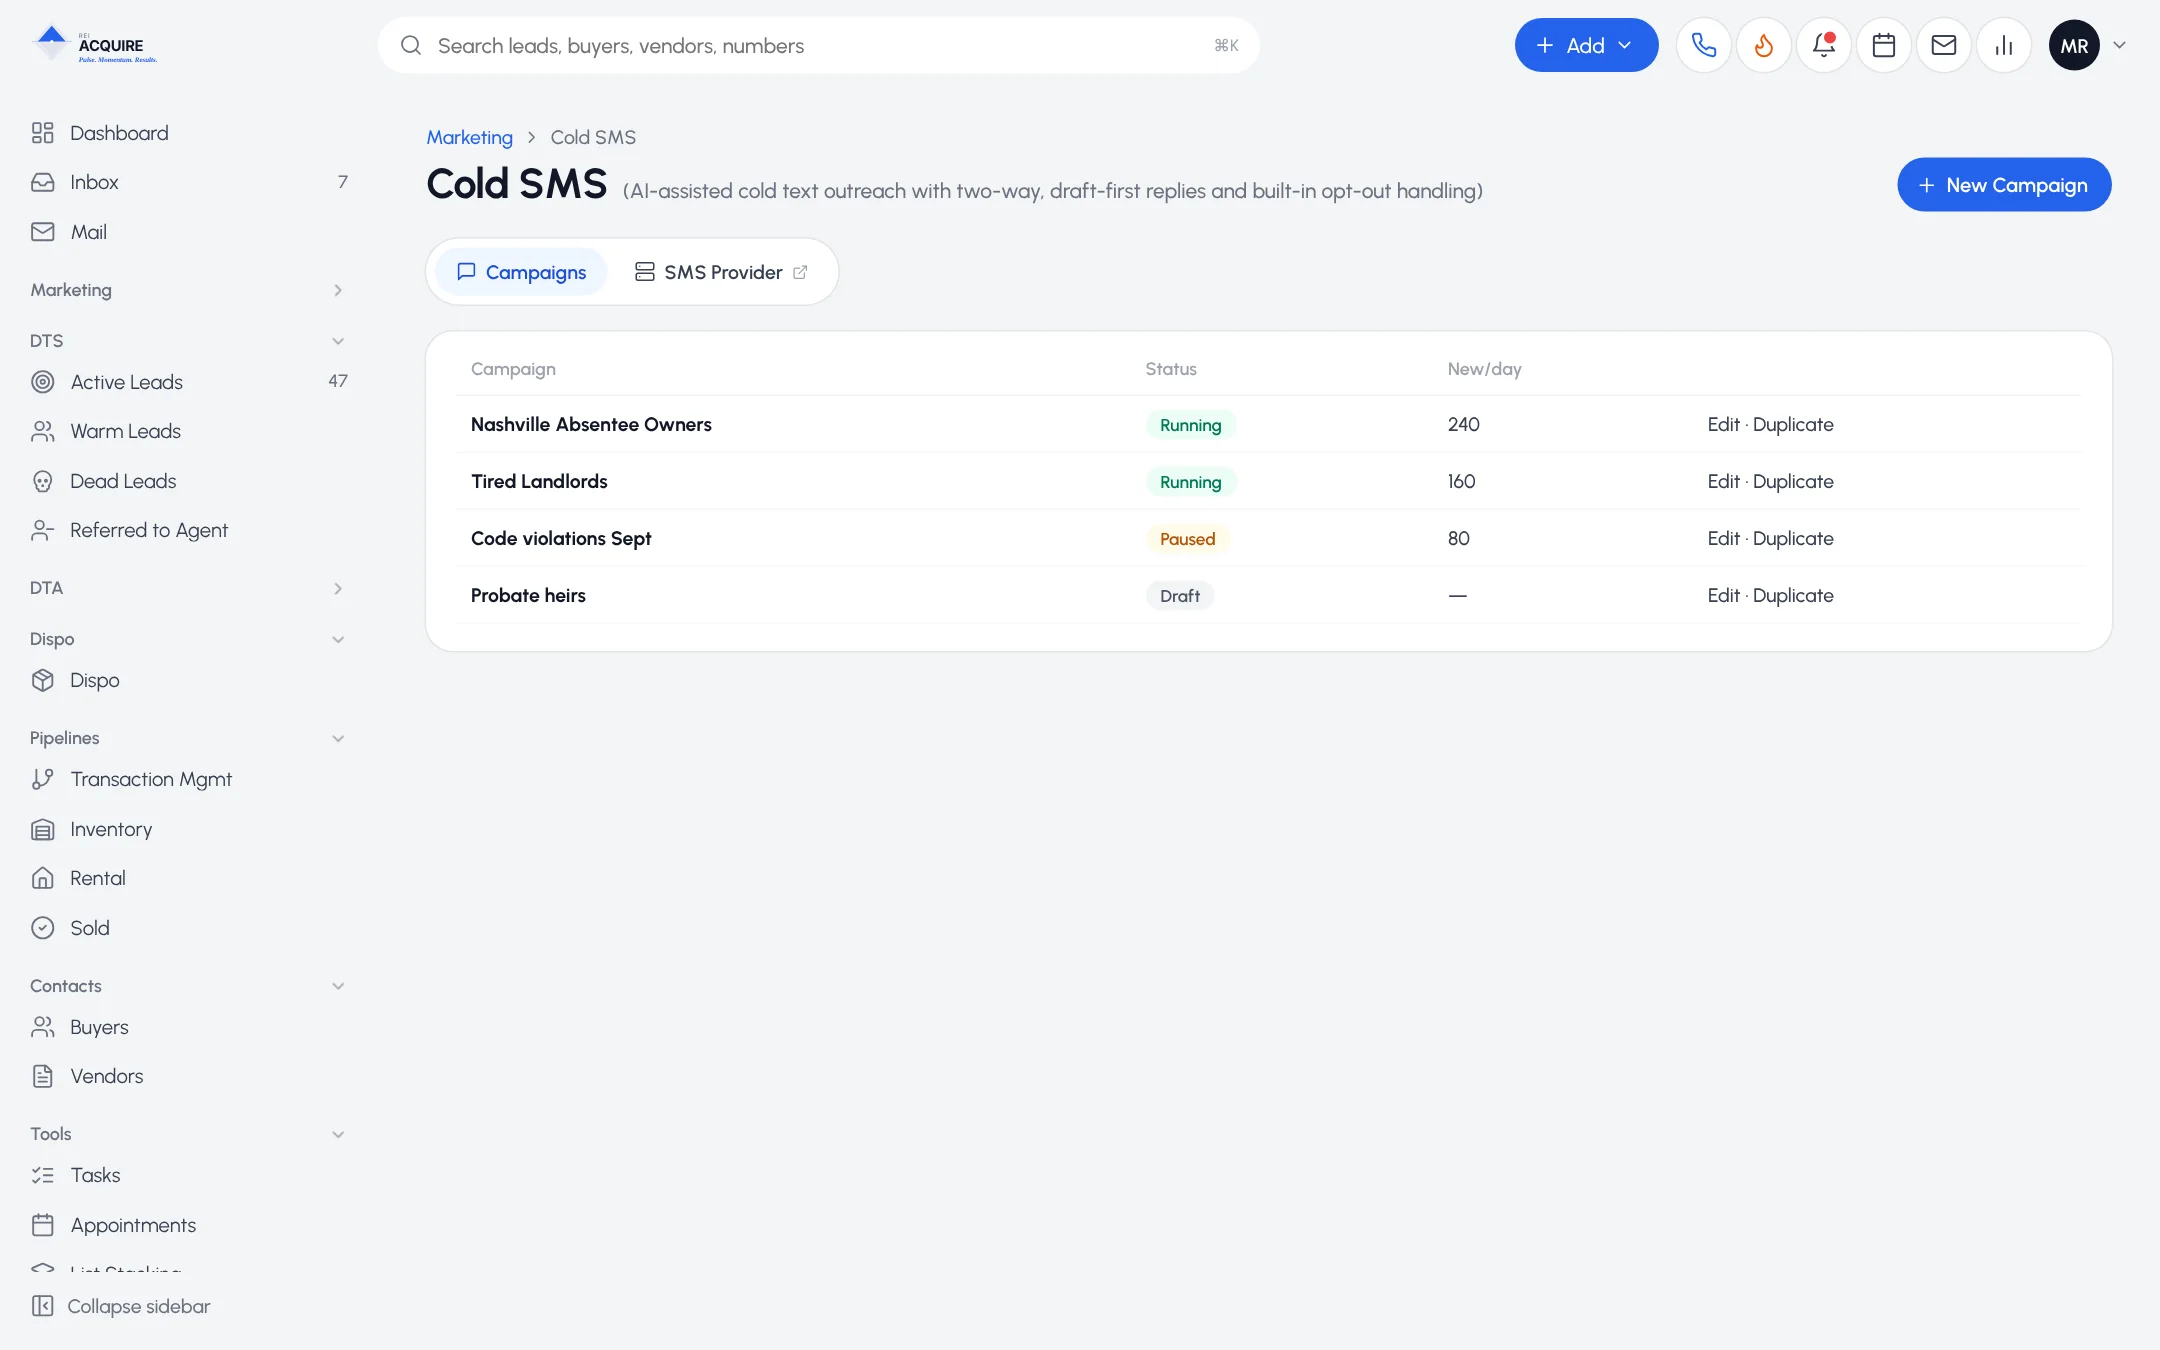
Task: Create a New Campaign
Action: pos(2004,185)
